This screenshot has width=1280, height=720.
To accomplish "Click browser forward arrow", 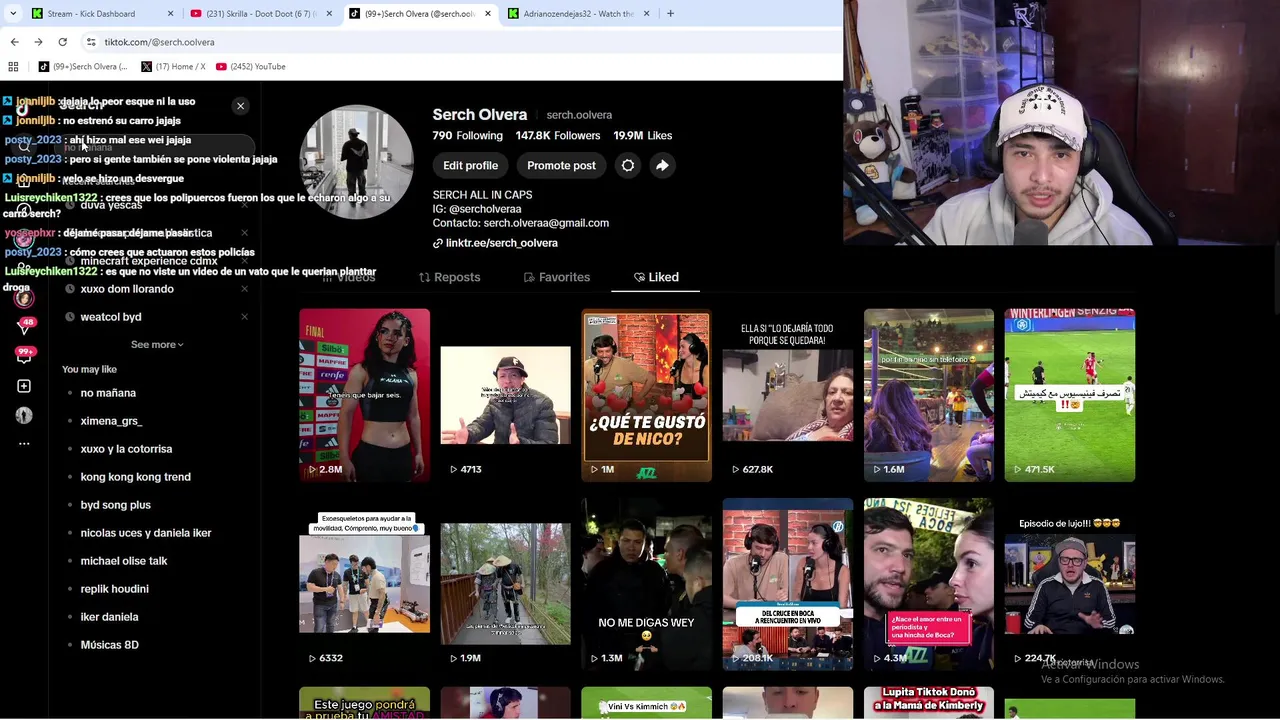I will [x=38, y=42].
